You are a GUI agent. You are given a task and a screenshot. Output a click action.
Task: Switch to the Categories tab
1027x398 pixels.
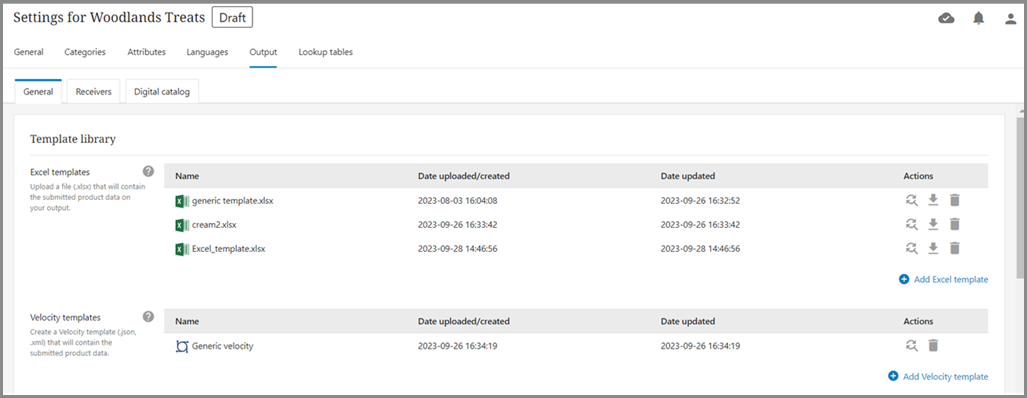85,52
